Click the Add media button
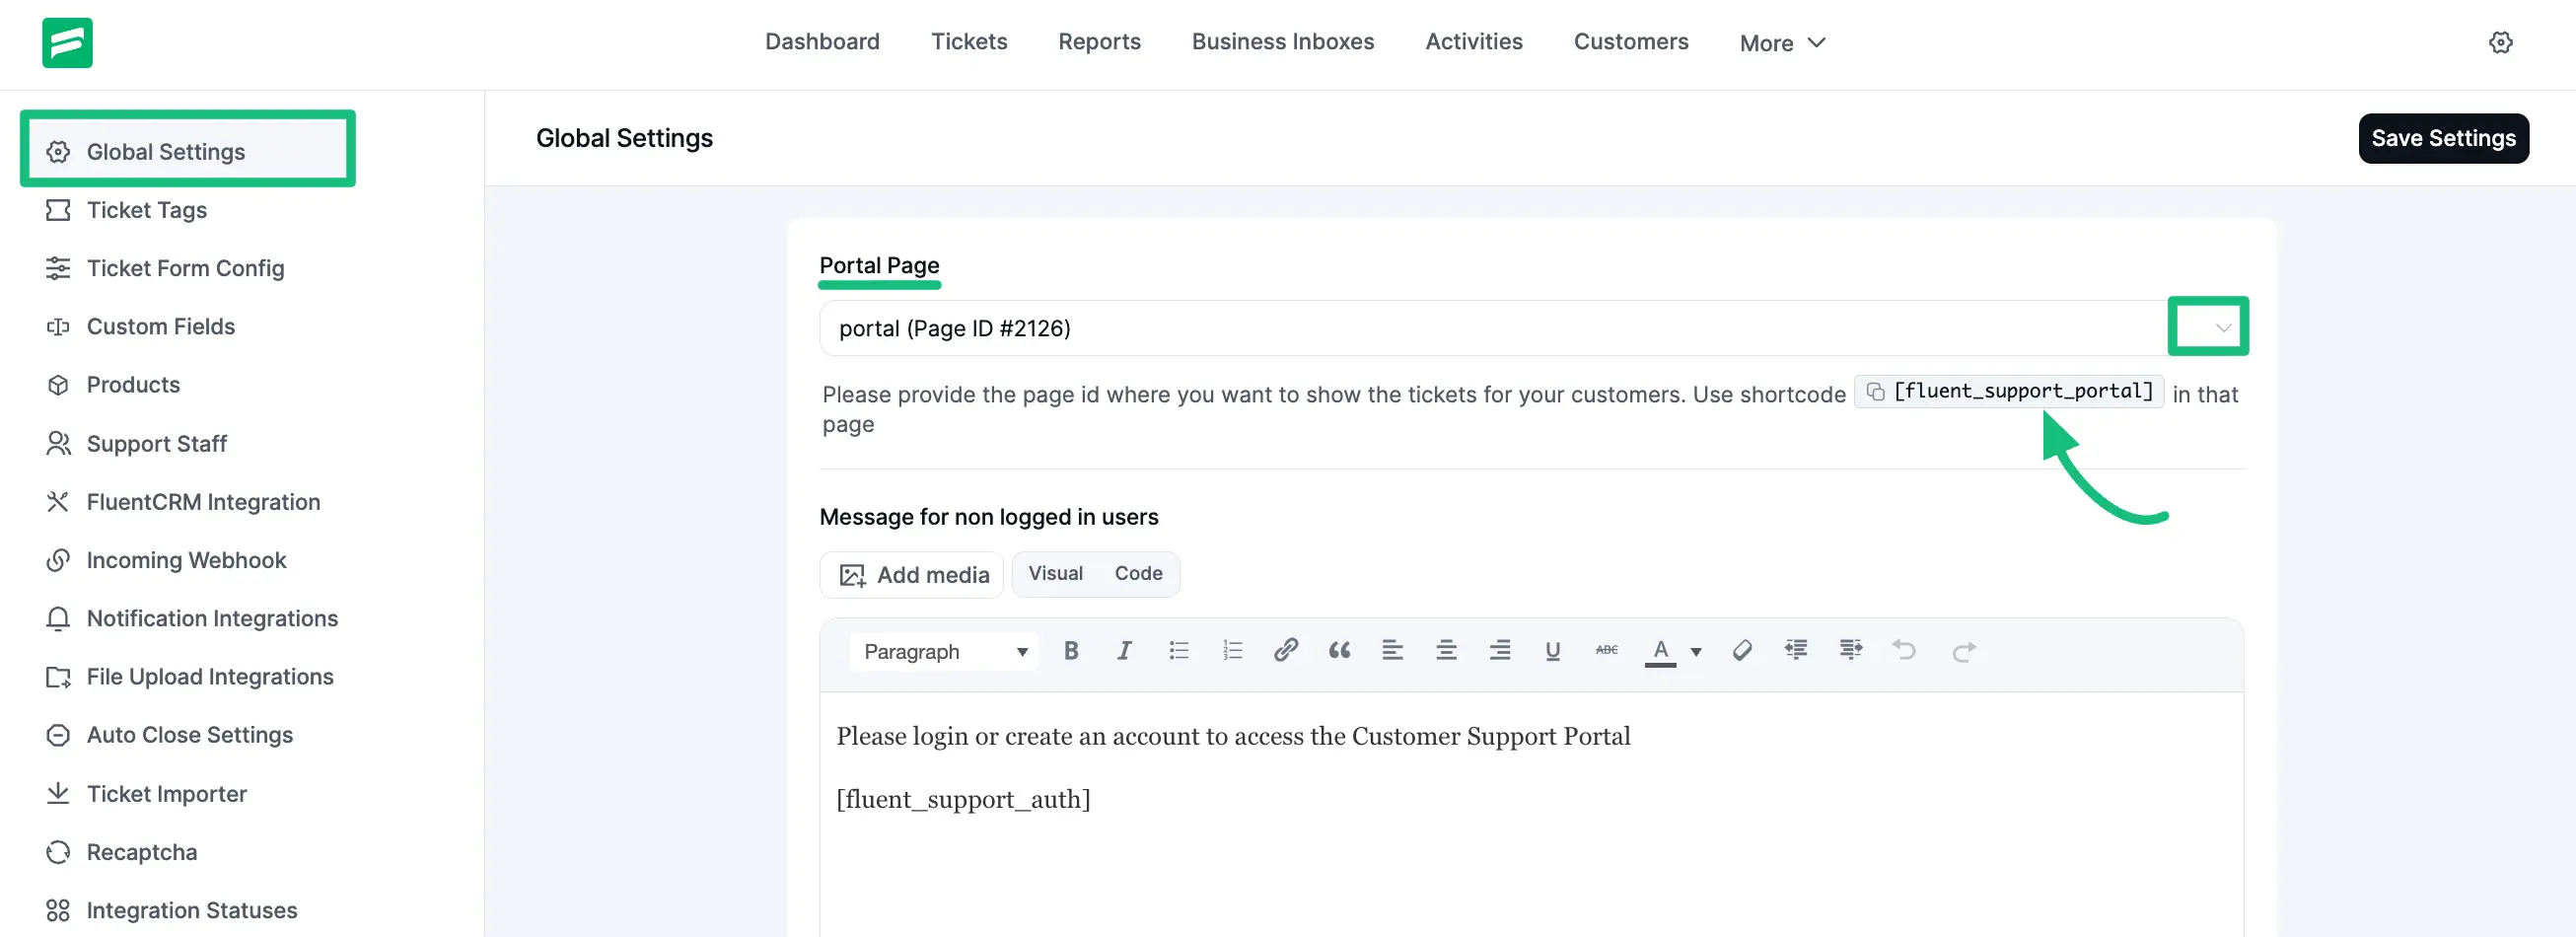Screen dimensions: 2576x937 pos(911,574)
